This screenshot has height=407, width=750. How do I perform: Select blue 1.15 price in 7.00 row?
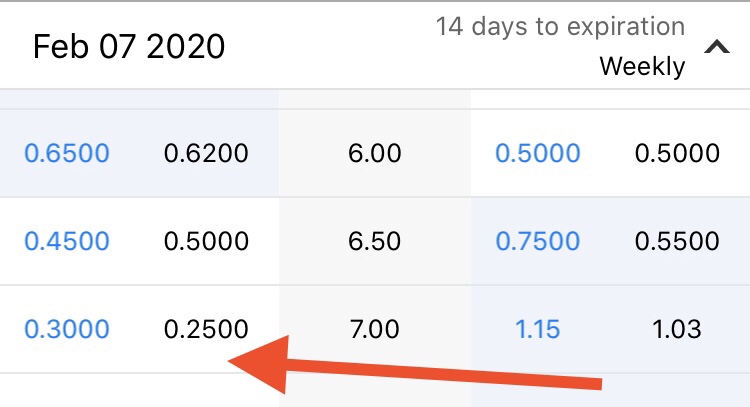click(537, 329)
